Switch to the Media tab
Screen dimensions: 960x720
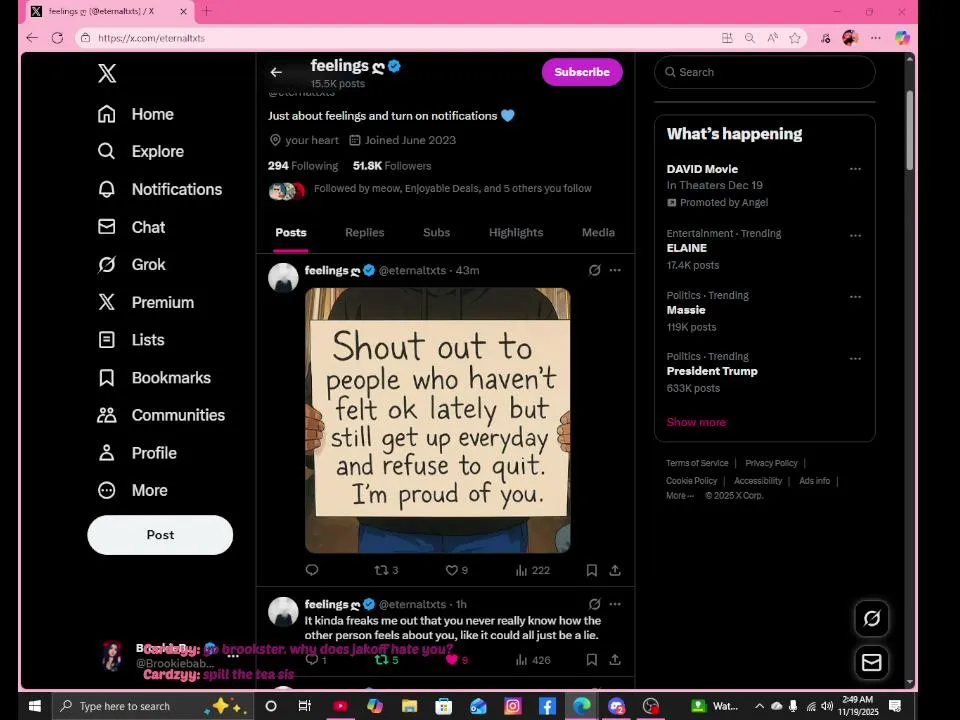tap(598, 233)
